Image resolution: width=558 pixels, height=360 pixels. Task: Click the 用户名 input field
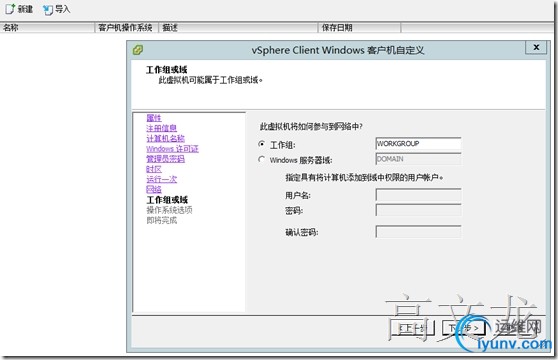pos(418,195)
